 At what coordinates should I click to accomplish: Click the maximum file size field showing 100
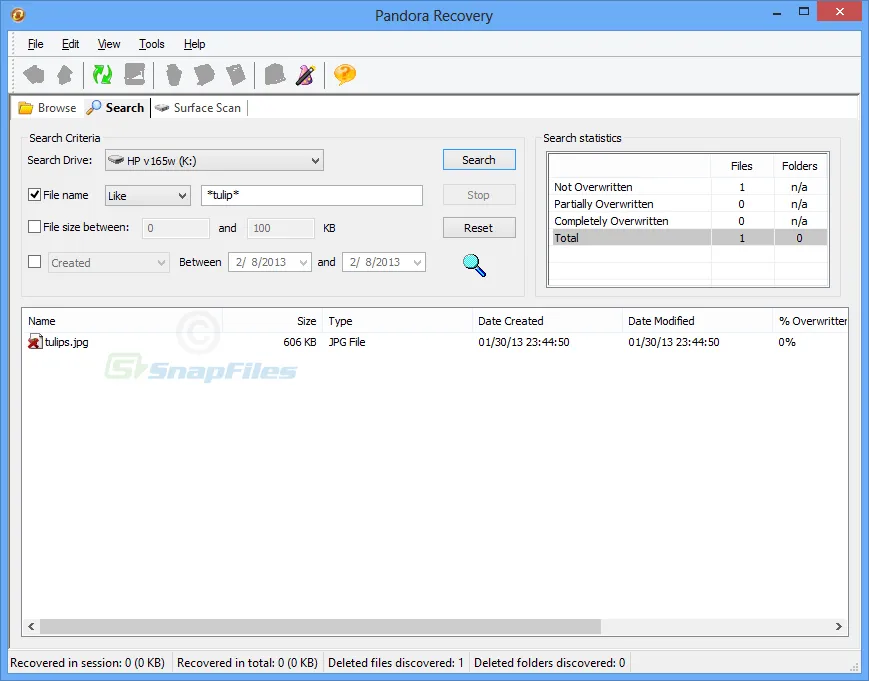point(280,228)
